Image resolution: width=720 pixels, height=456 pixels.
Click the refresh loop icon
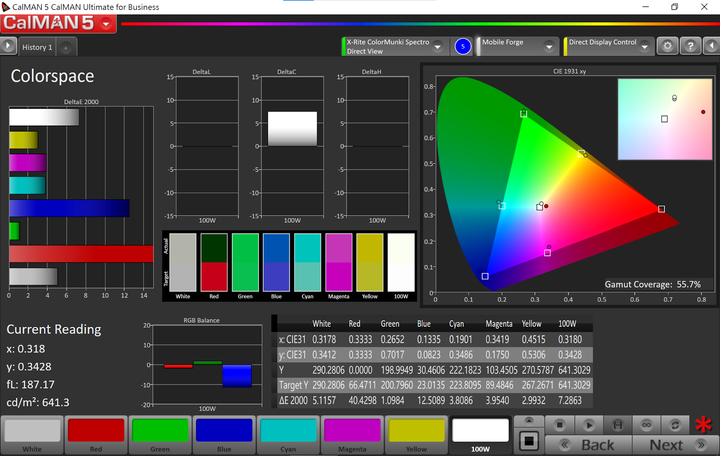click(675, 425)
